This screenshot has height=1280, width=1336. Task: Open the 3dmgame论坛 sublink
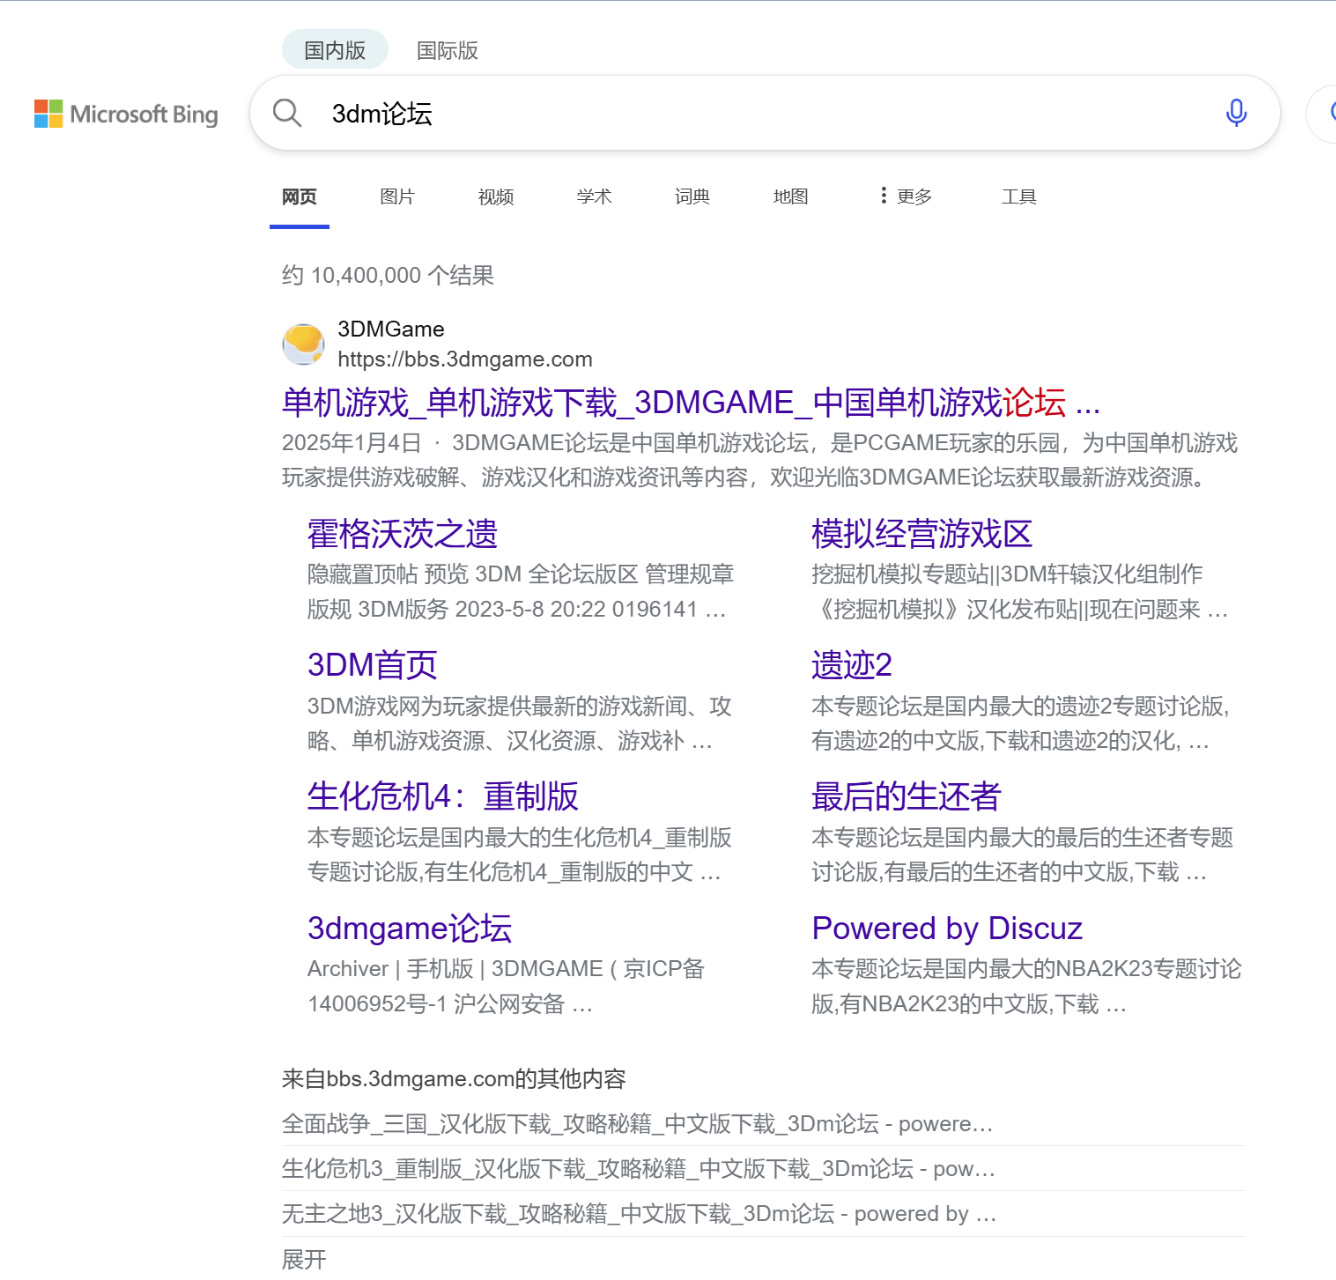tap(410, 928)
